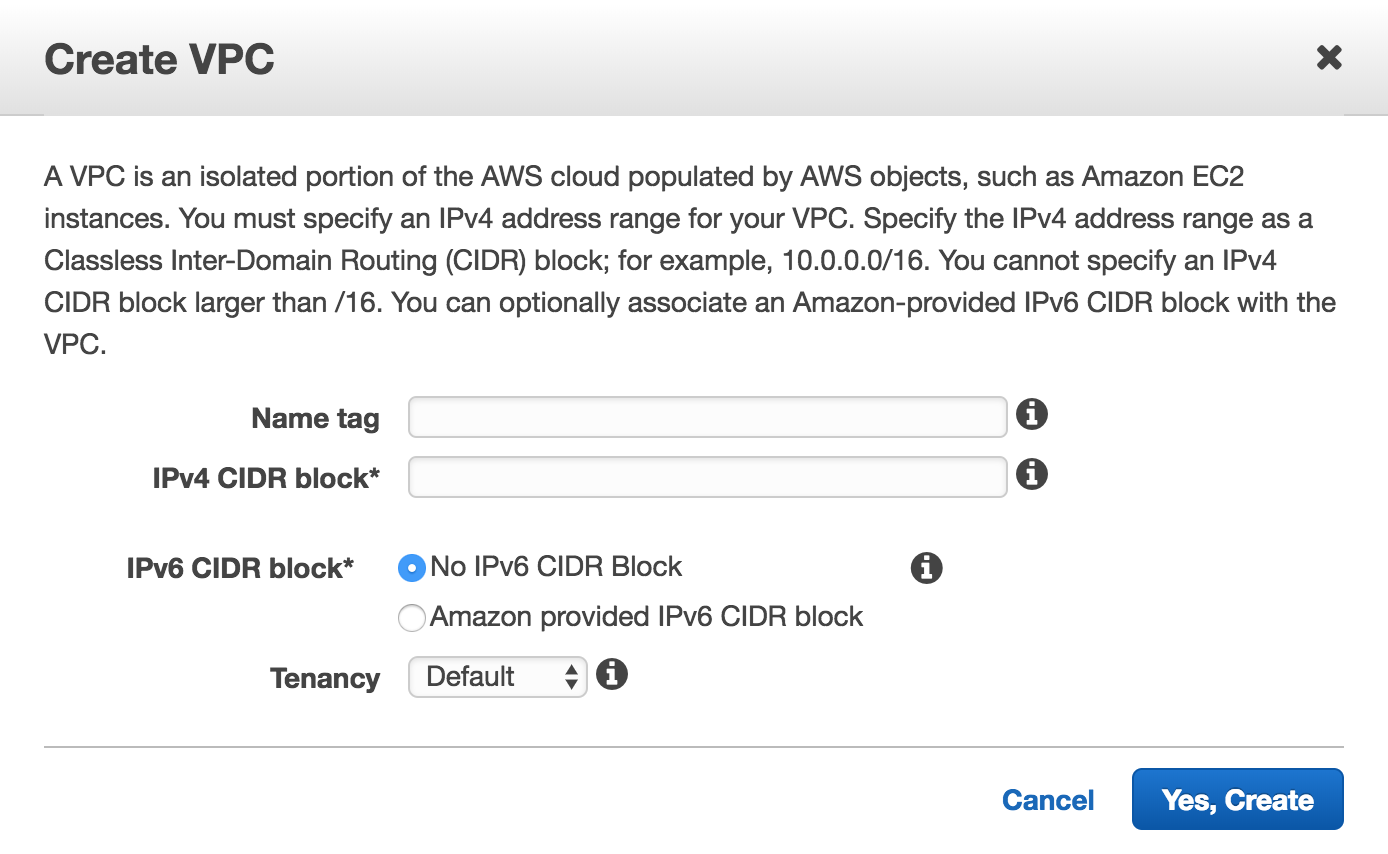Screen dimensions: 1388x854
Task: Click the Create VPC dialog title
Action: [x=160, y=59]
